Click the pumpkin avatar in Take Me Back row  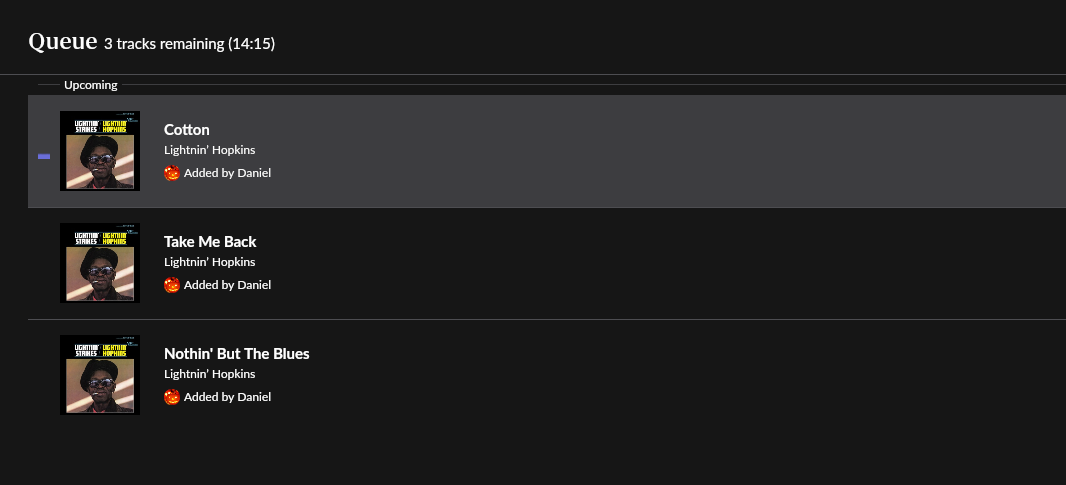point(172,285)
